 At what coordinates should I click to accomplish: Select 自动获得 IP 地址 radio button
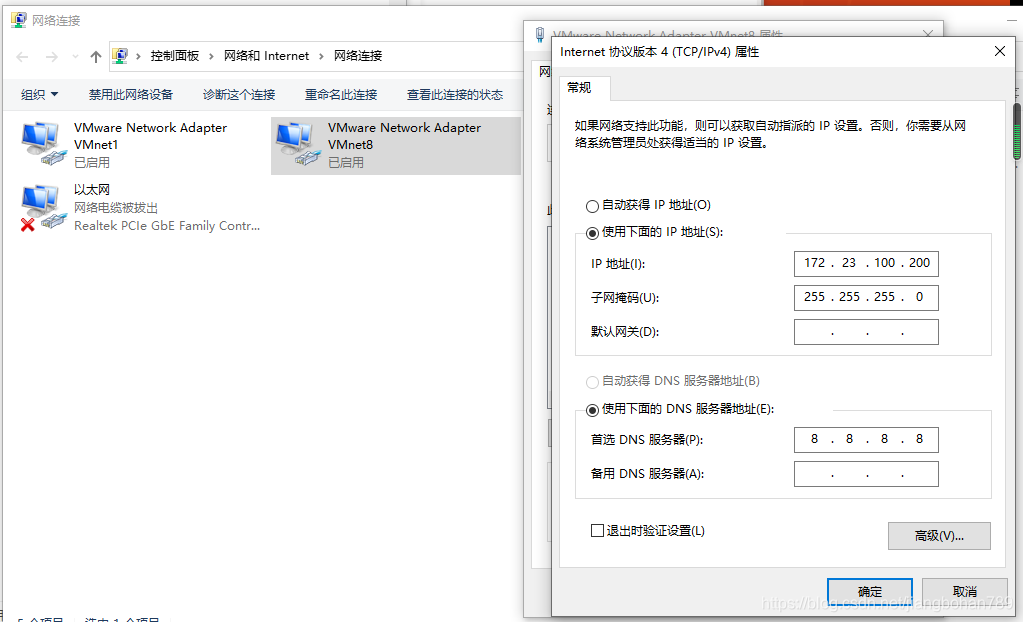pyautogui.click(x=592, y=206)
